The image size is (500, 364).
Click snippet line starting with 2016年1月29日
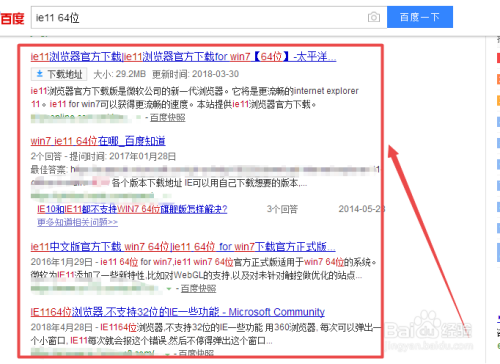(x=204, y=262)
